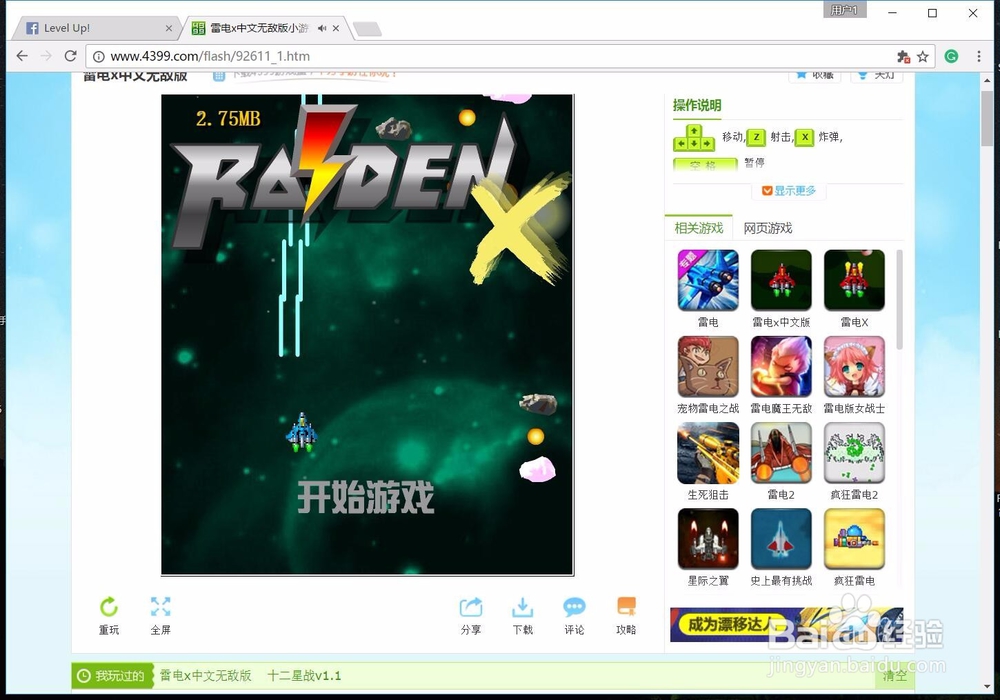
Task: Expand instructions with 显示更多
Action: pyautogui.click(x=789, y=191)
